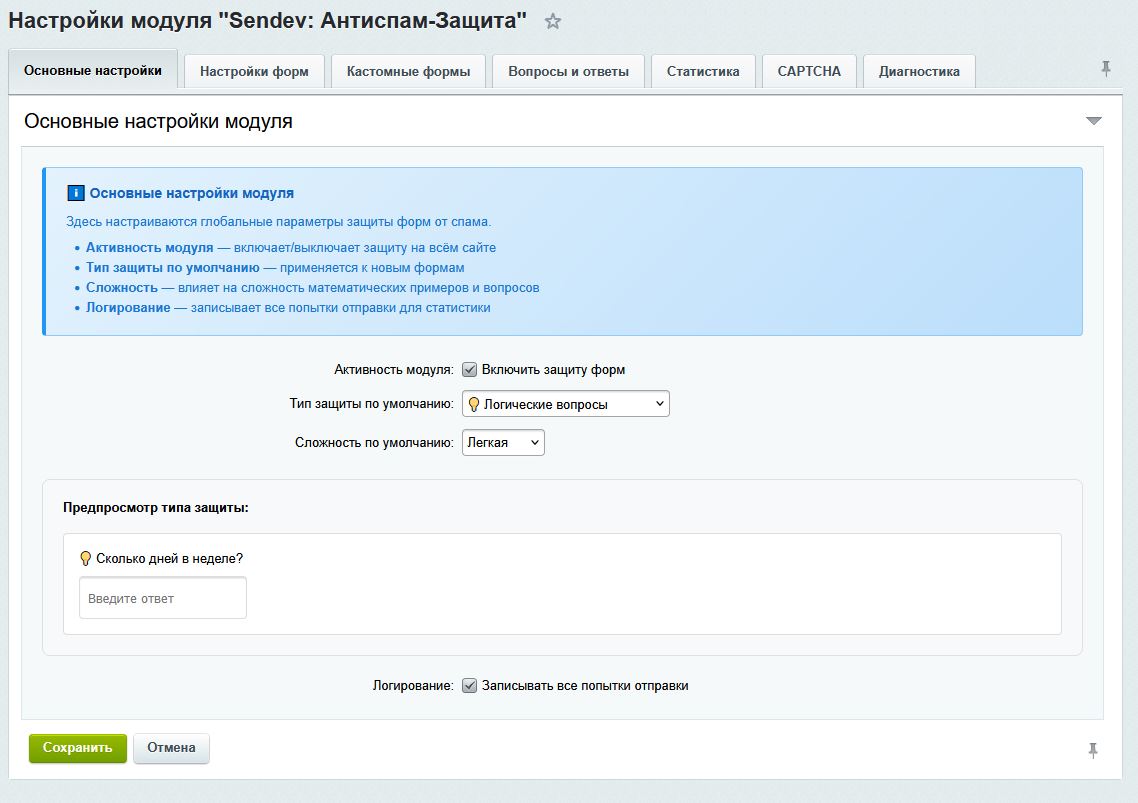Click the Сохранить button
Image resolution: width=1138 pixels, height=803 pixels.
pos(77,747)
